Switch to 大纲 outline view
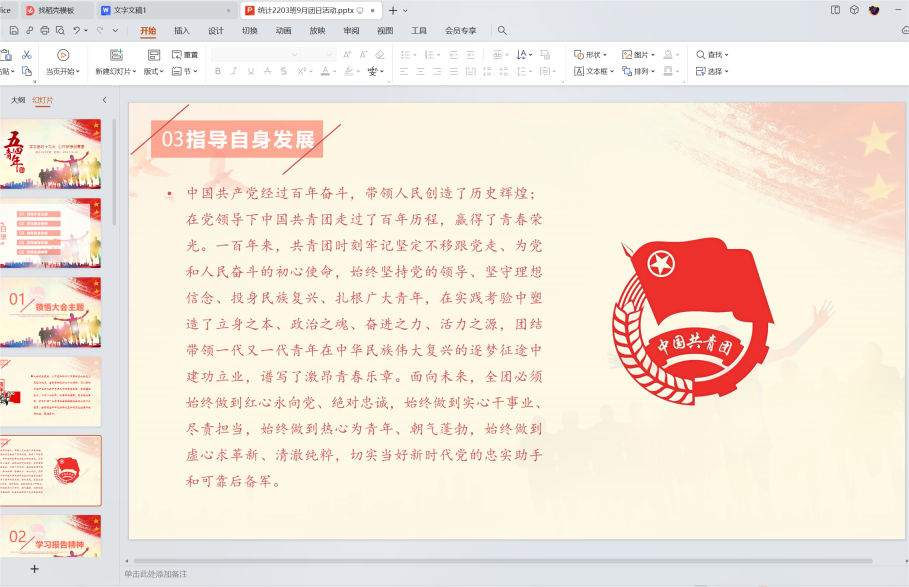 18,100
